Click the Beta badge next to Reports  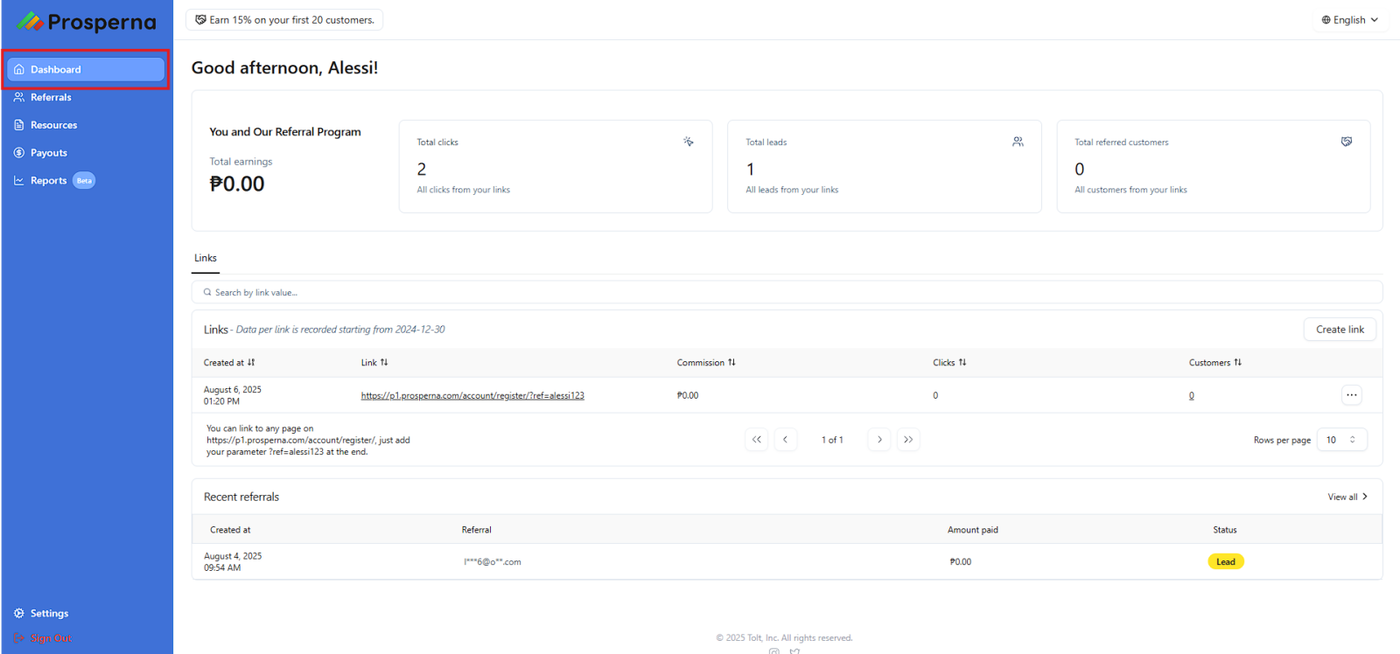click(84, 181)
